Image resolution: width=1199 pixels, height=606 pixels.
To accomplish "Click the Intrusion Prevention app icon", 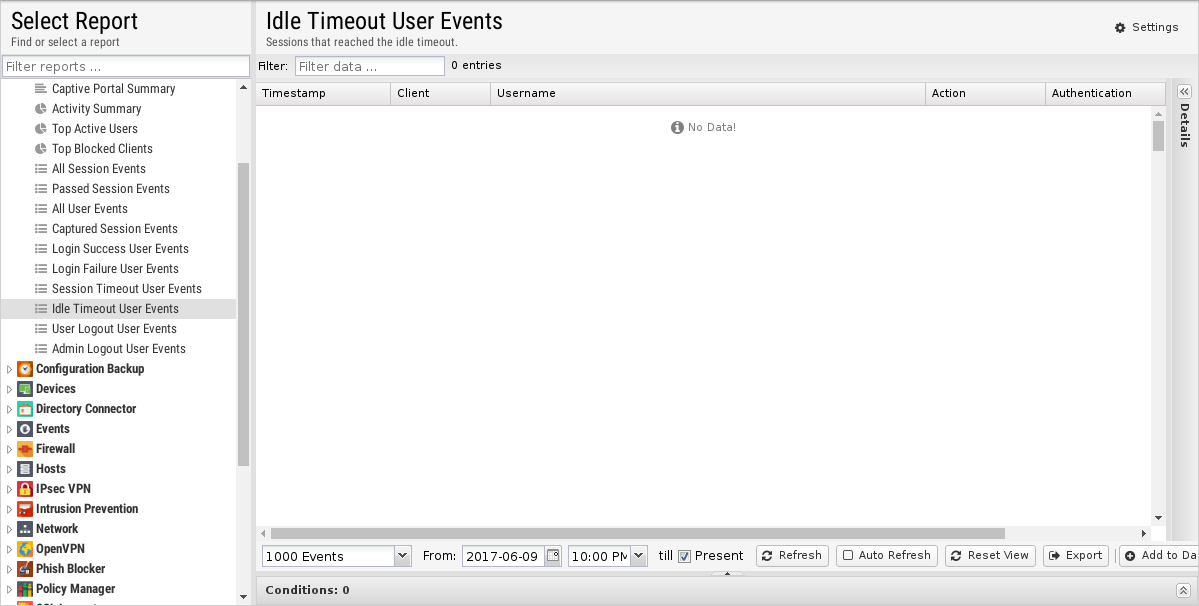I will [24, 509].
